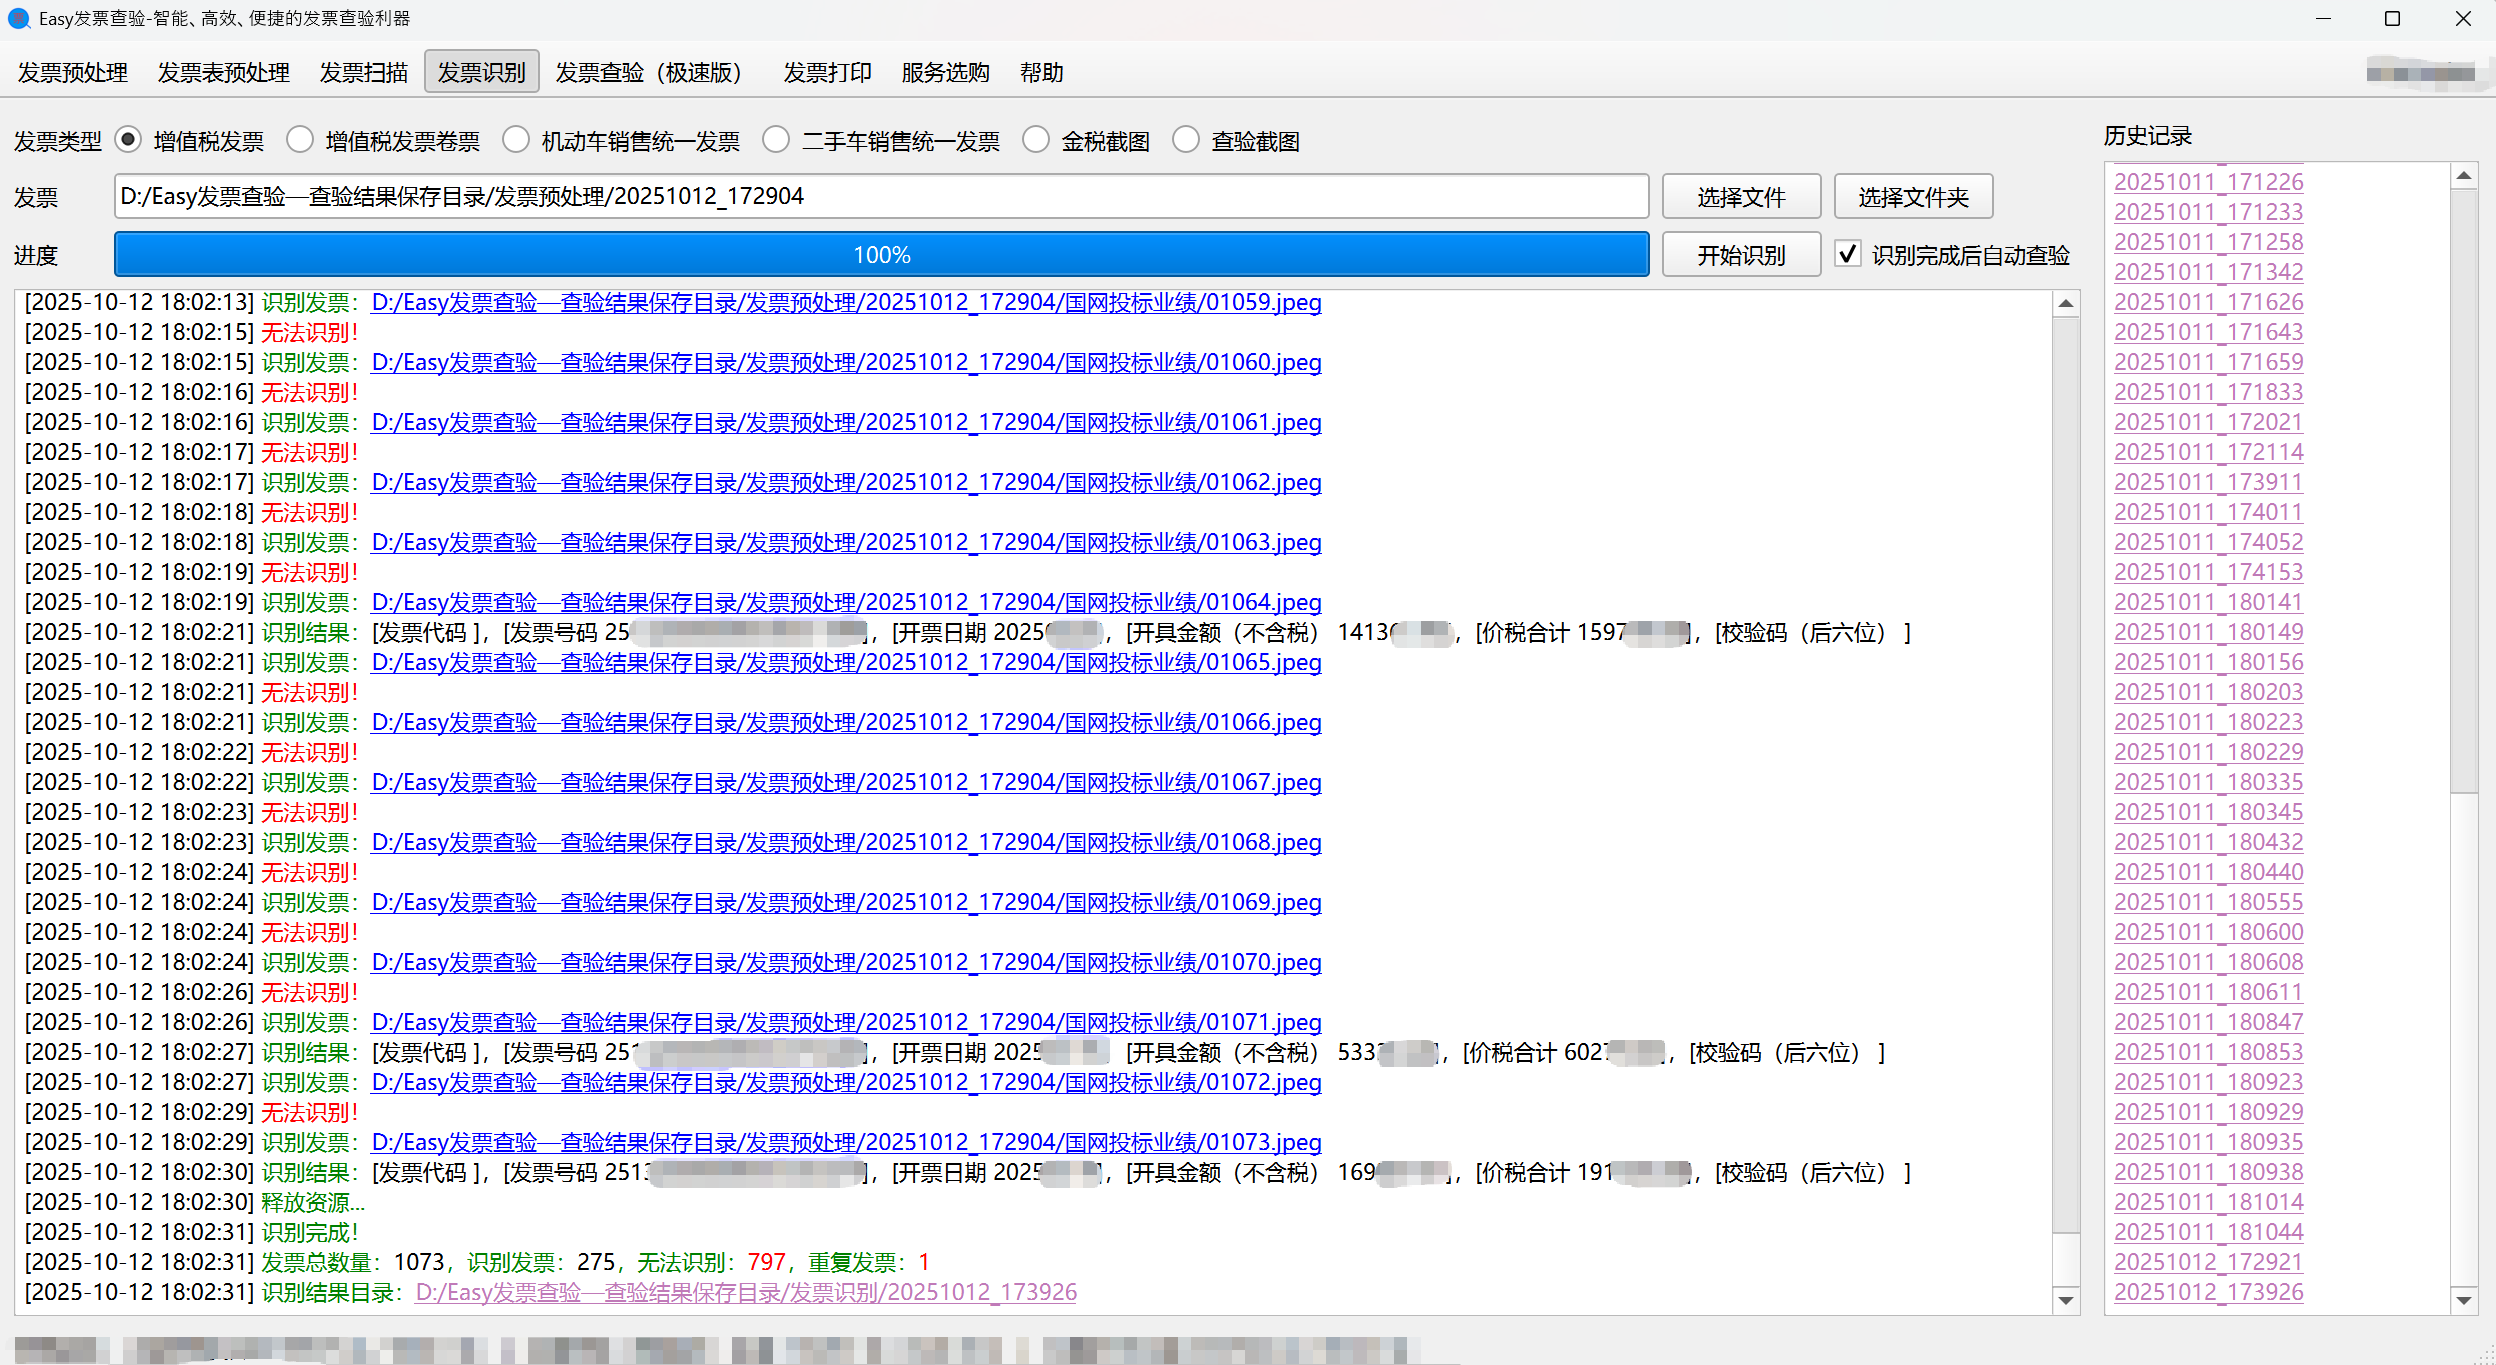2496x1365 pixels.
Task: Choose 机动车销售统一发票 option
Action: point(516,140)
